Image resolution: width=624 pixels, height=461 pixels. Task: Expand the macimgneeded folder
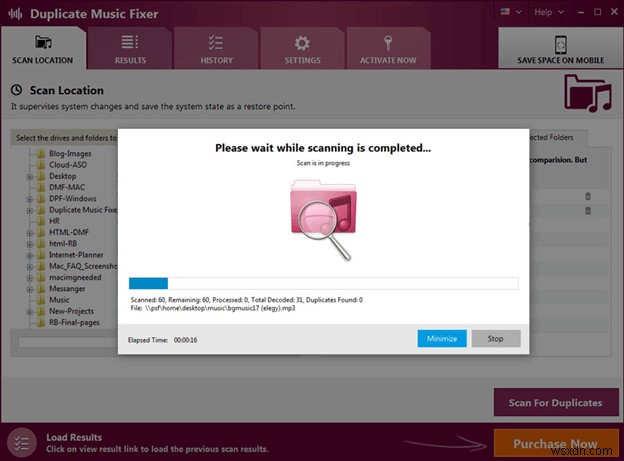click(x=30, y=278)
